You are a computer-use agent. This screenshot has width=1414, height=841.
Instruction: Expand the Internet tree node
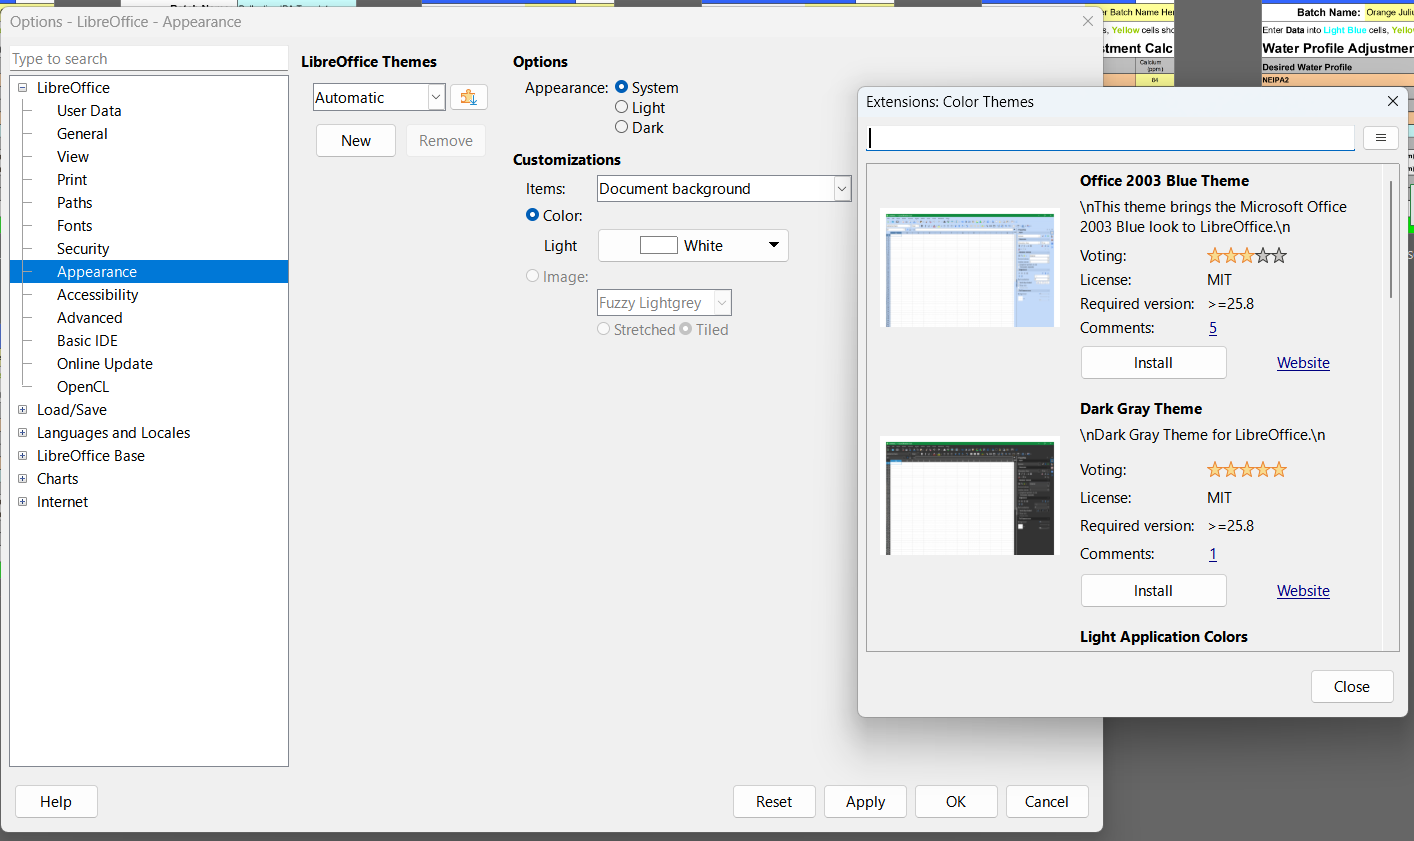click(x=22, y=502)
